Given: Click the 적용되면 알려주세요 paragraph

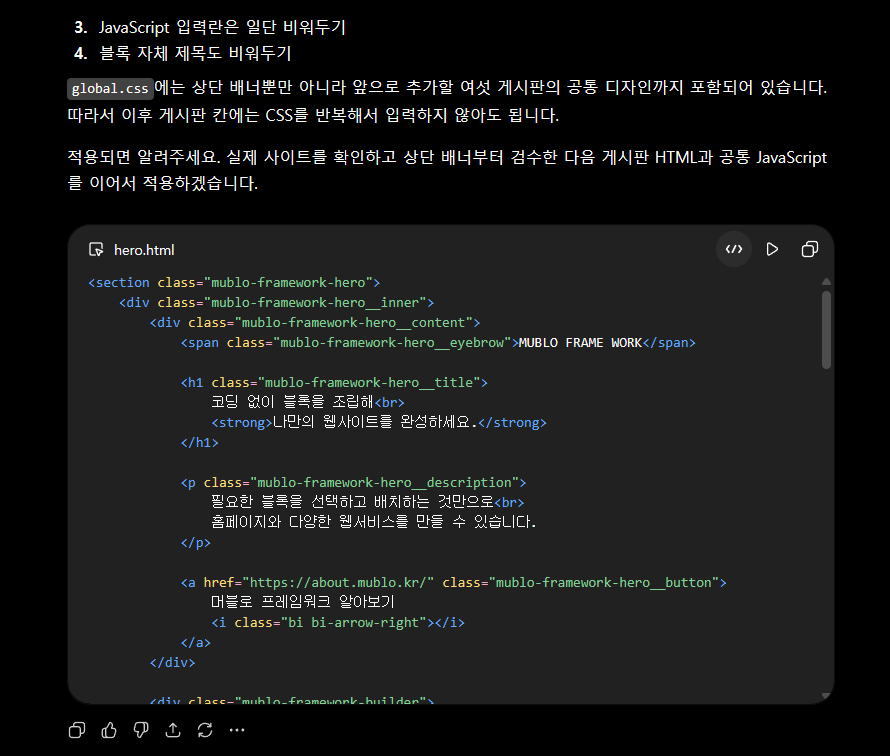Looking at the screenshot, I should click(447, 170).
